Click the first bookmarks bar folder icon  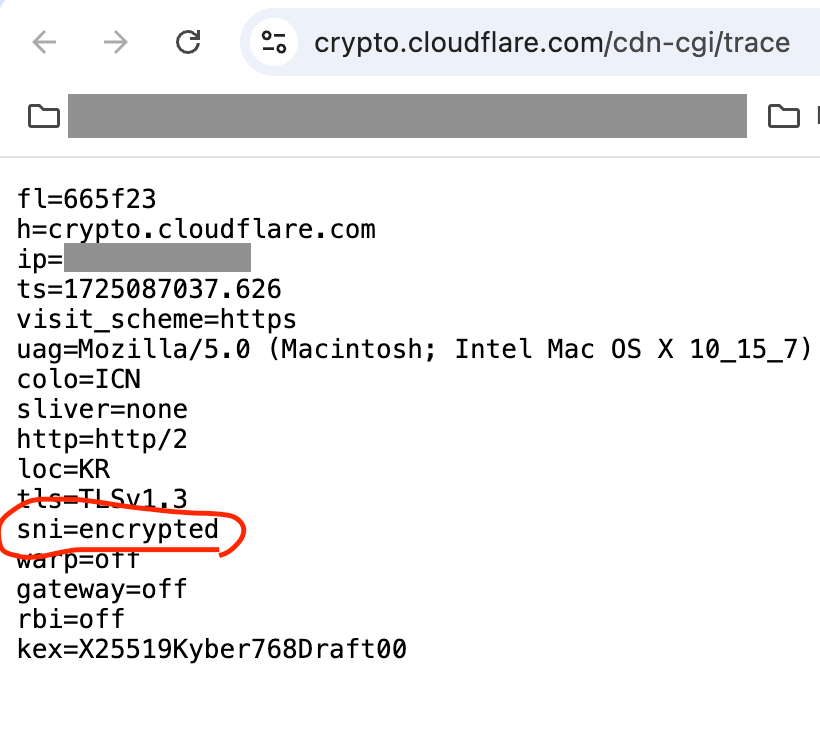click(43, 116)
